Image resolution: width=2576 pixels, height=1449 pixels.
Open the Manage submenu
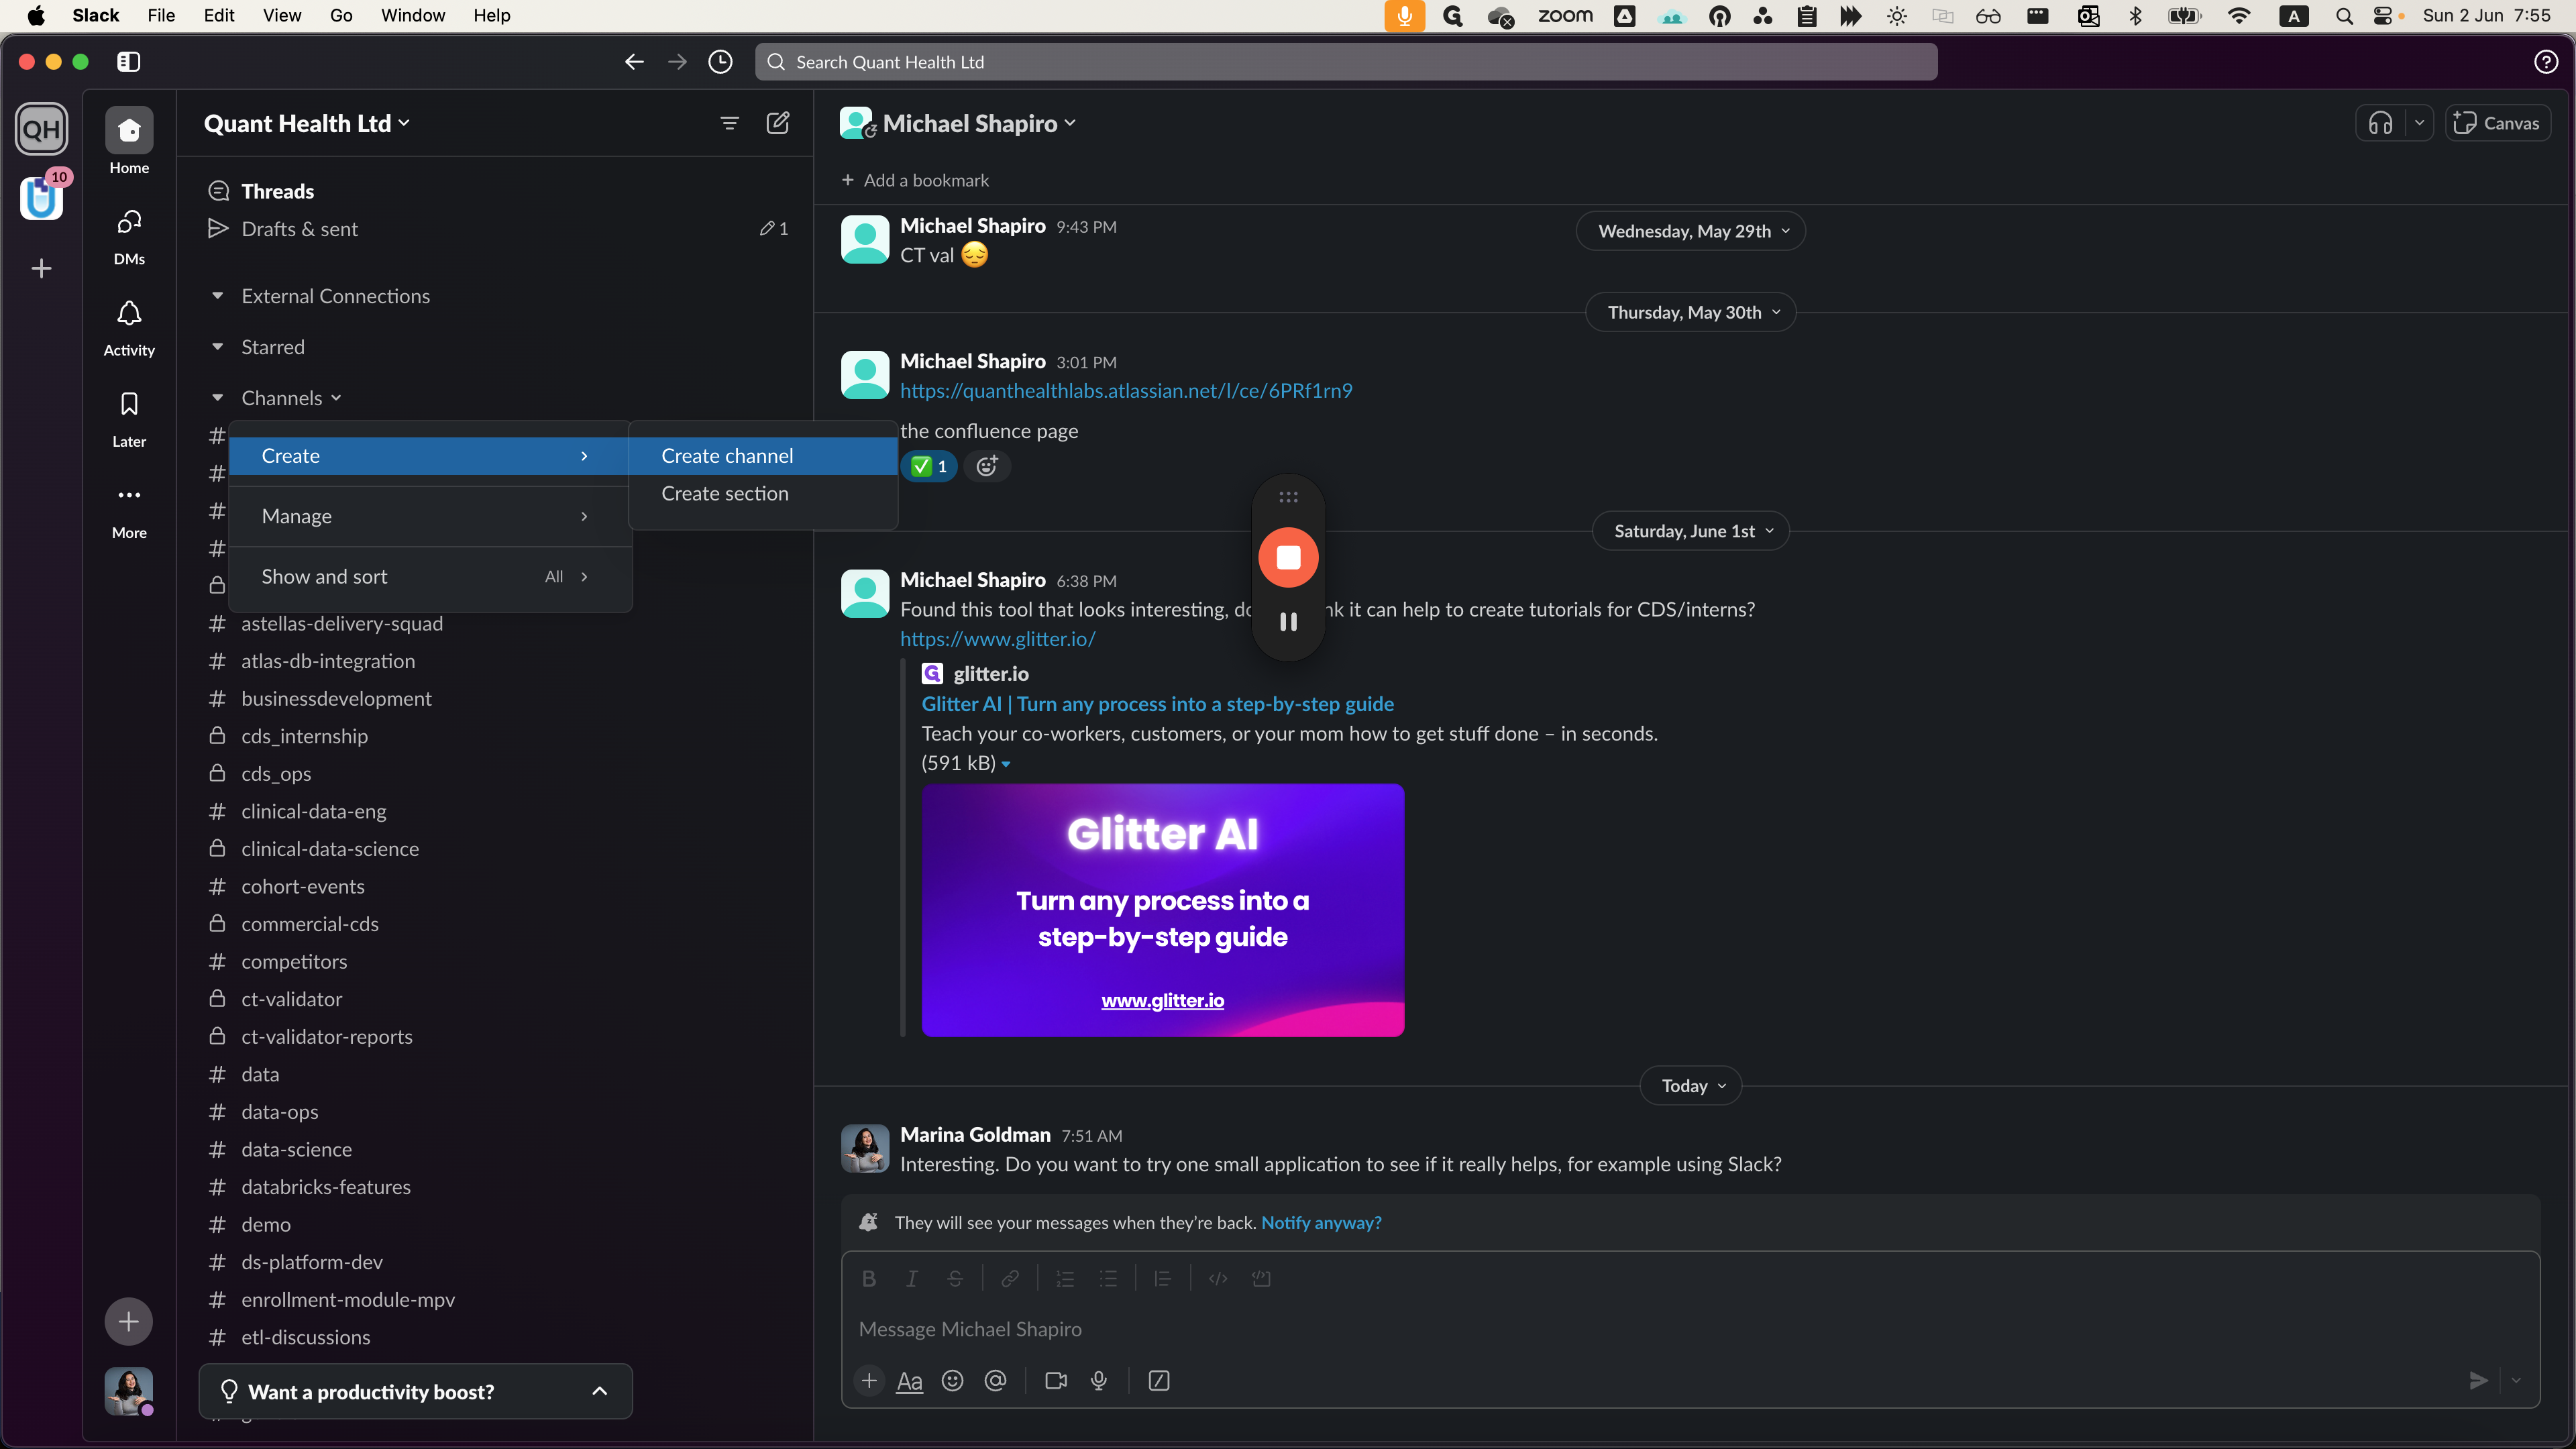point(430,516)
